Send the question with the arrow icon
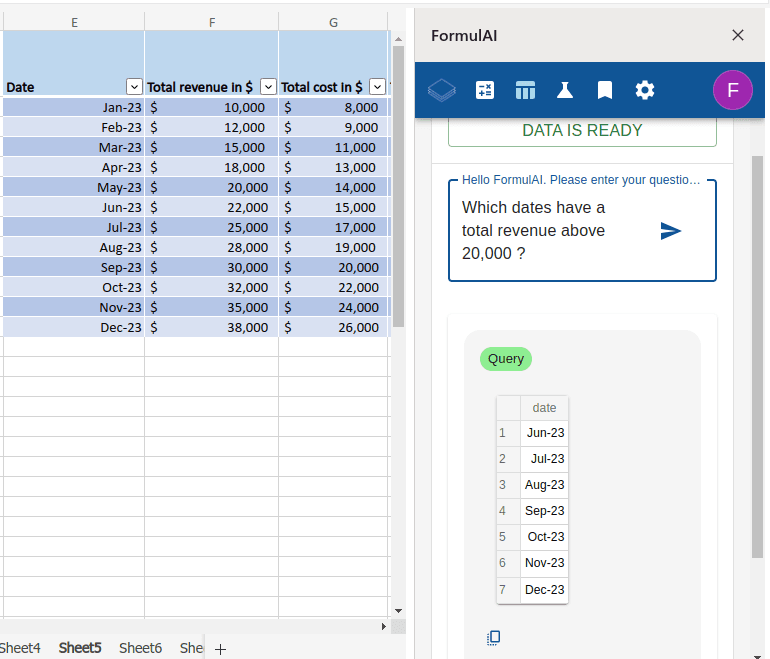This screenshot has width=770, height=659. tap(671, 231)
